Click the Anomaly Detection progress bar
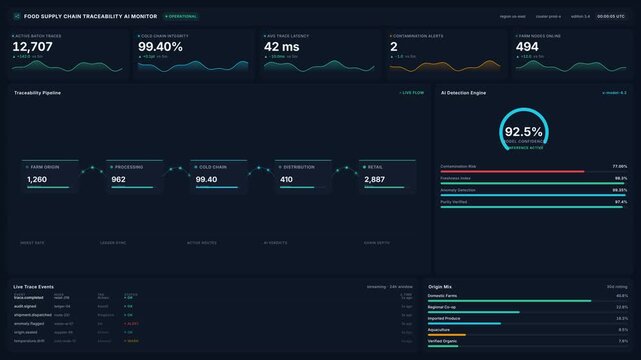The height and width of the screenshot is (360, 641). [533, 195]
